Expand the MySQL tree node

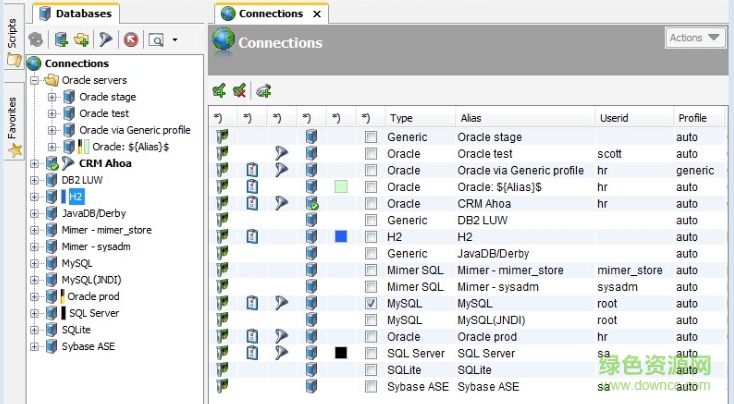coord(36,263)
